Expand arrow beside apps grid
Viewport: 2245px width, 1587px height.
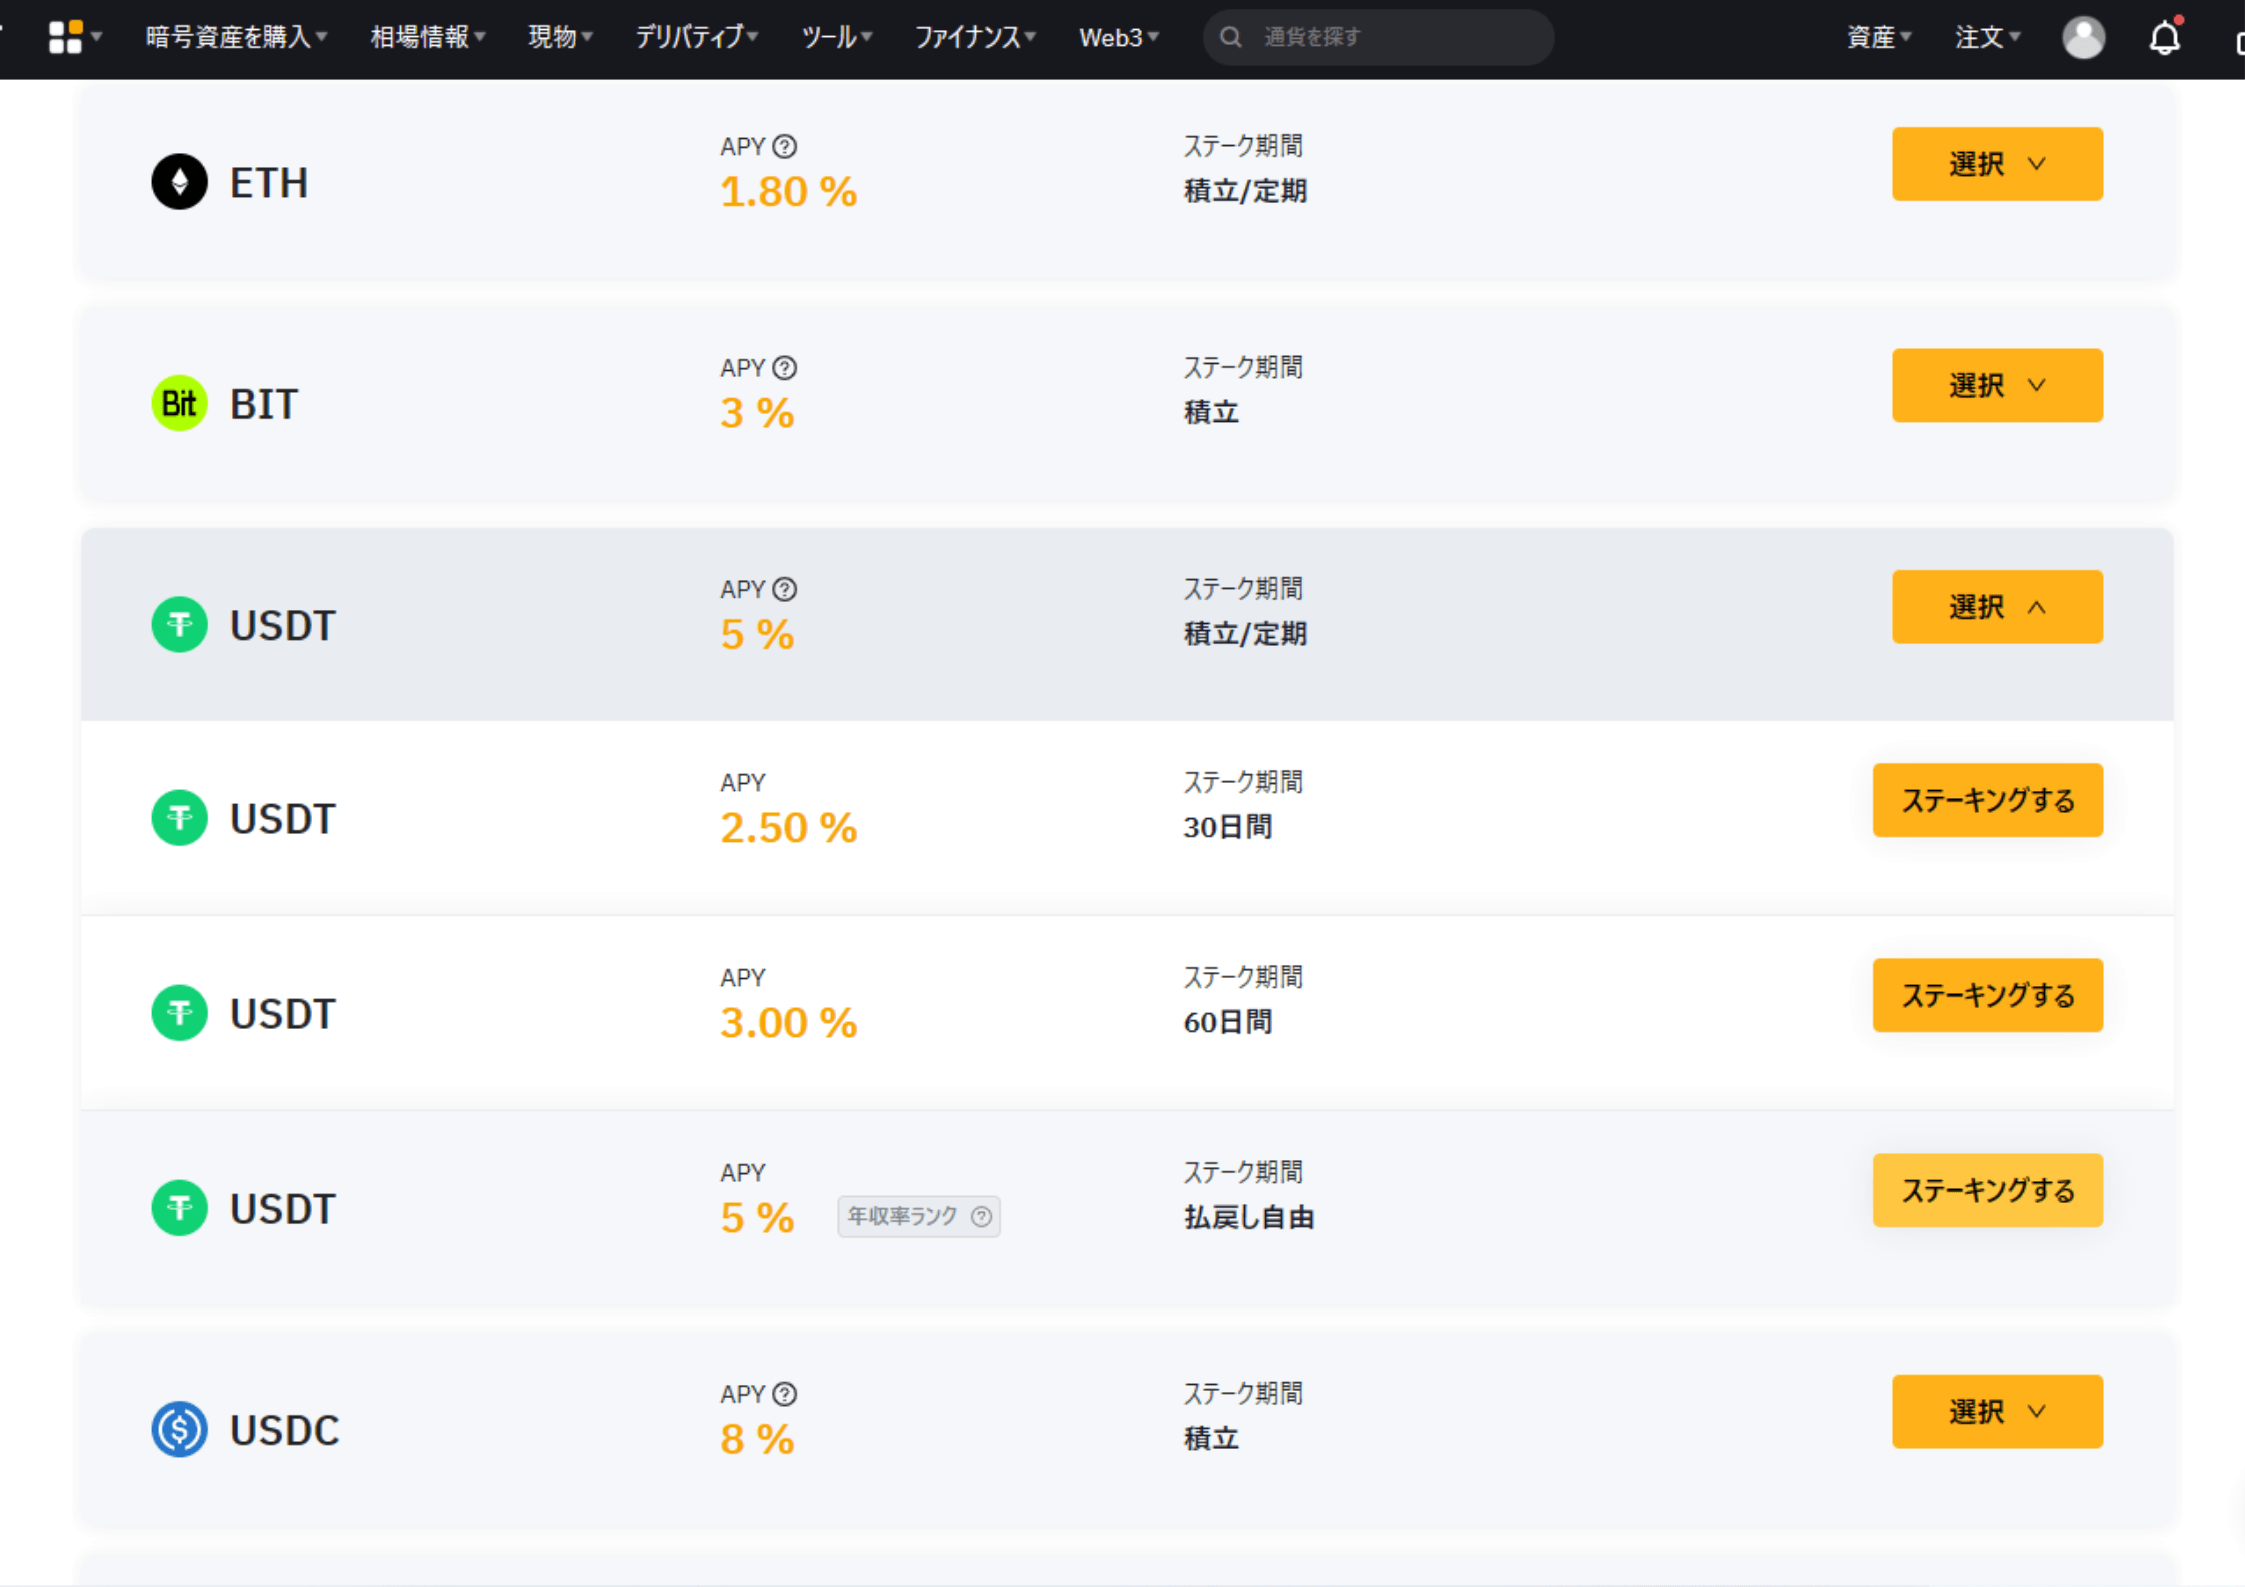[x=96, y=37]
